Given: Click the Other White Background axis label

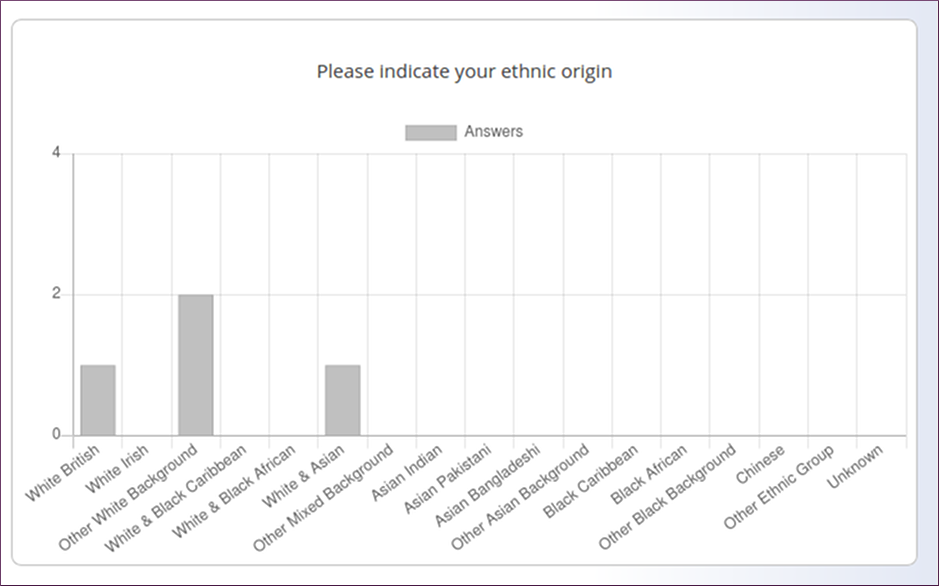Looking at the screenshot, I should 128,497.
